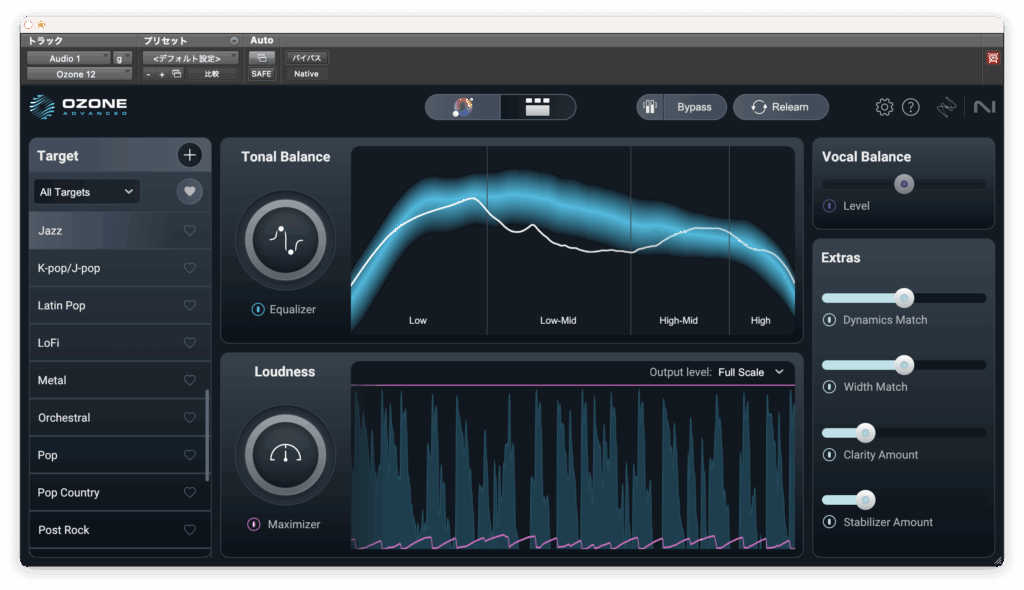Click the Relearn button
The image size is (1024, 590).
click(780, 107)
